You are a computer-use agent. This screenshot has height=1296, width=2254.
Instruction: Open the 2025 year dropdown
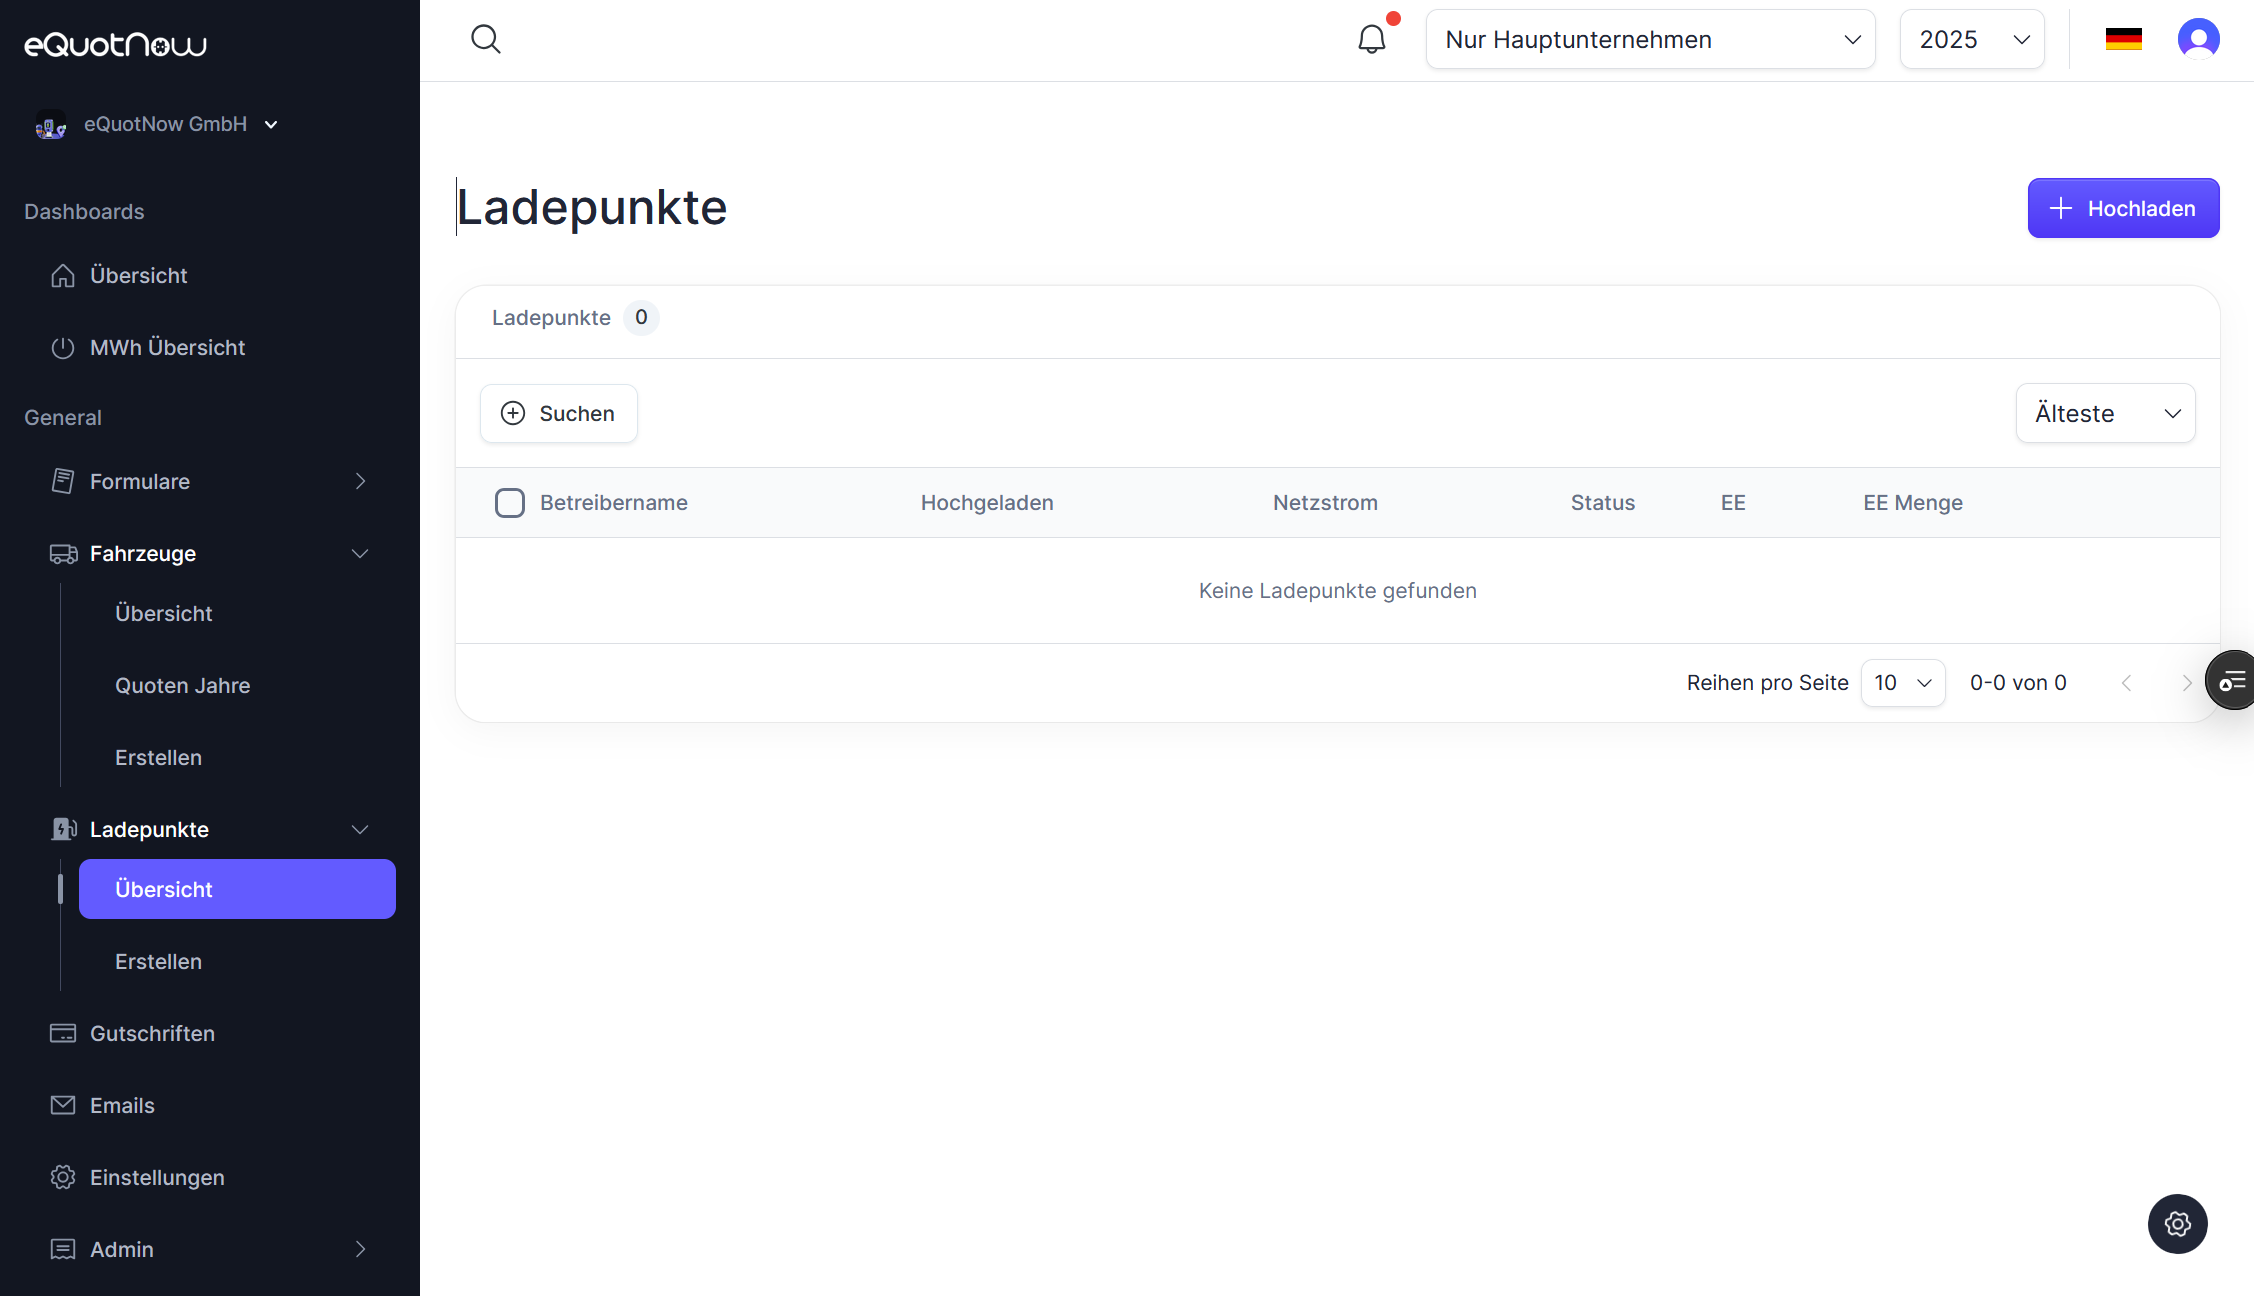[1971, 39]
